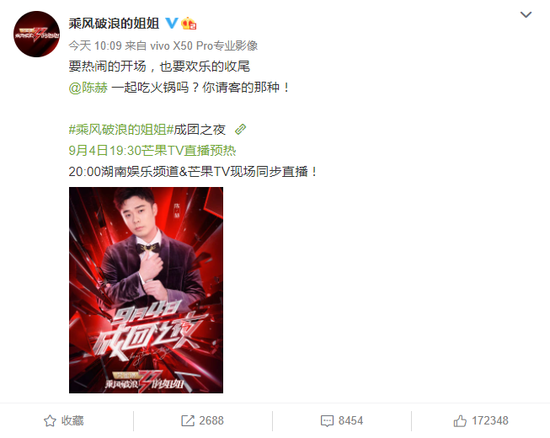Click the comment bubble icon

click(x=327, y=421)
